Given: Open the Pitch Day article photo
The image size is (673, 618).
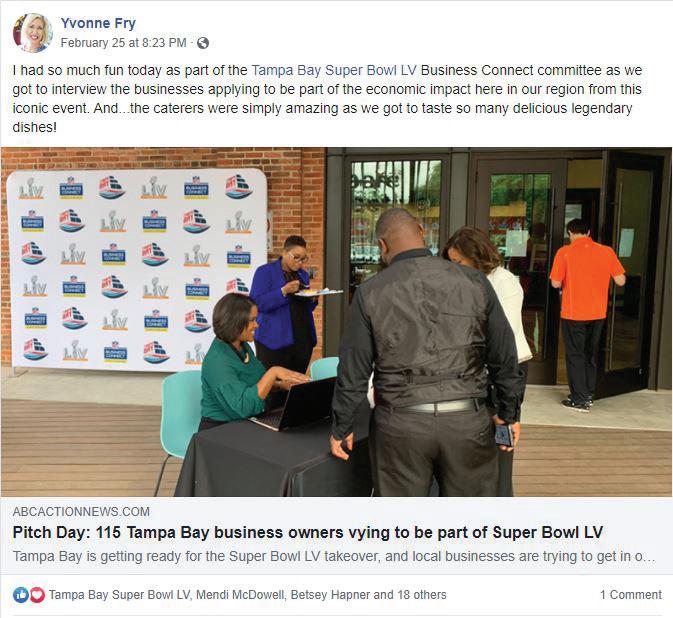Looking at the screenshot, I should coord(336,322).
